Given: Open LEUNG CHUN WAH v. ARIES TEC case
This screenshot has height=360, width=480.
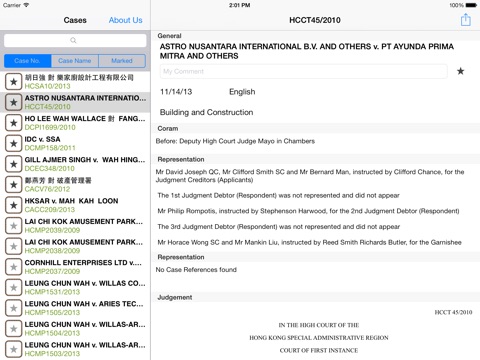Looking at the screenshot, I should pyautogui.click(x=75, y=308).
